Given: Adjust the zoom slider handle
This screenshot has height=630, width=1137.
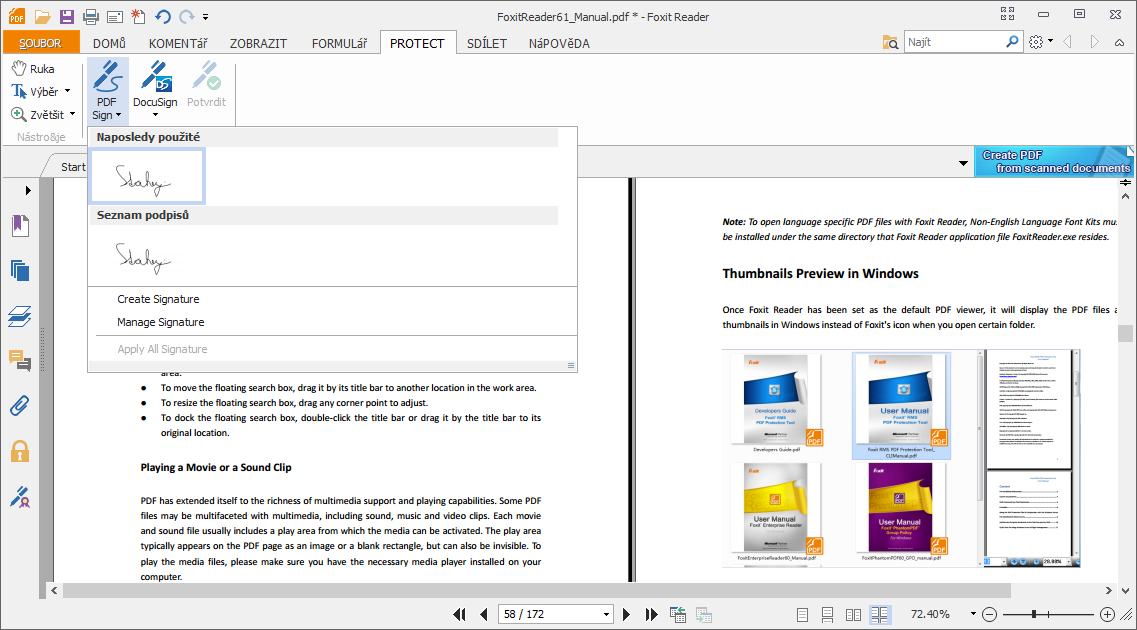Looking at the screenshot, I should 1033,615.
